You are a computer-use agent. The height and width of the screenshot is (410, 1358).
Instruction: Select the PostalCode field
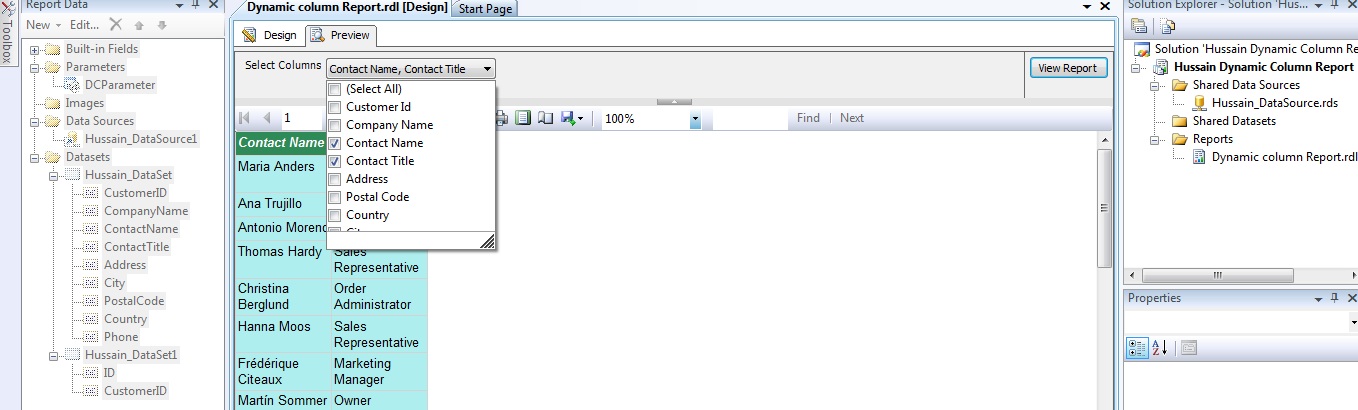[133, 301]
